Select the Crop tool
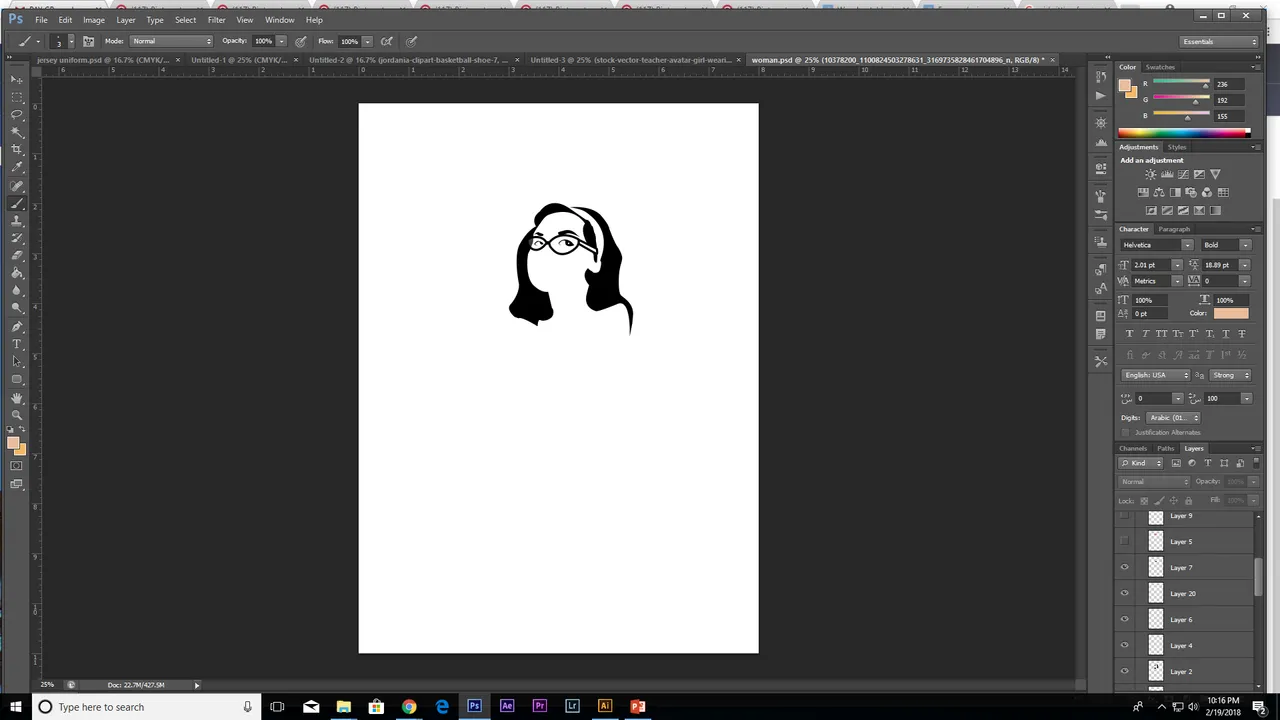Image resolution: width=1280 pixels, height=720 pixels. point(17,150)
